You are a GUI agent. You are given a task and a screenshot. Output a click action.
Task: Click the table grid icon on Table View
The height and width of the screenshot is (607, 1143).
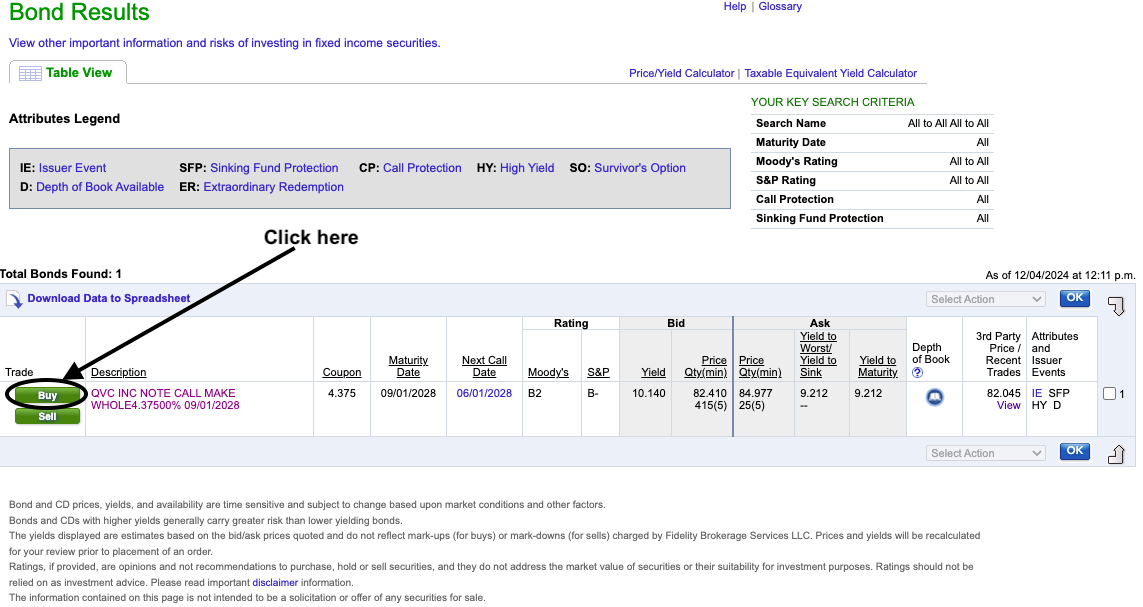(30, 74)
